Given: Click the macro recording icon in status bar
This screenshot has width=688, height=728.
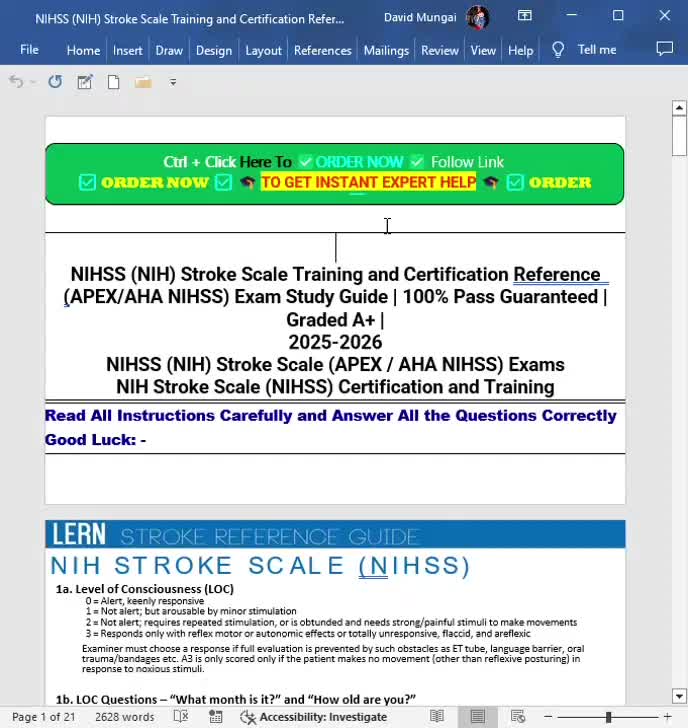Looking at the screenshot, I should [x=215, y=716].
